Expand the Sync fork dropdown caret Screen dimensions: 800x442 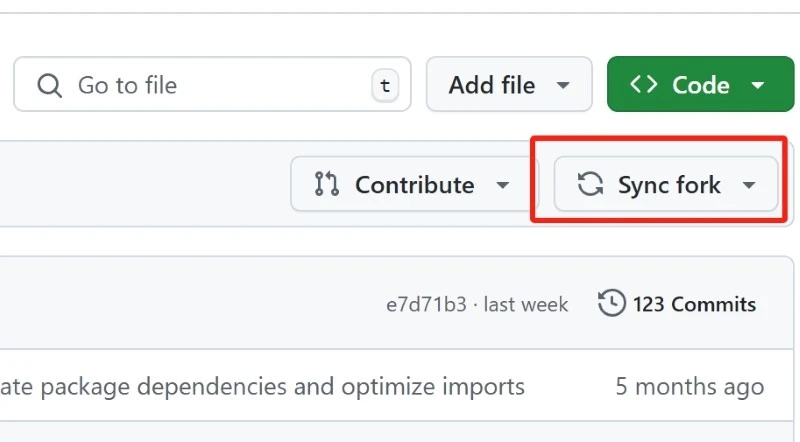pos(748,185)
